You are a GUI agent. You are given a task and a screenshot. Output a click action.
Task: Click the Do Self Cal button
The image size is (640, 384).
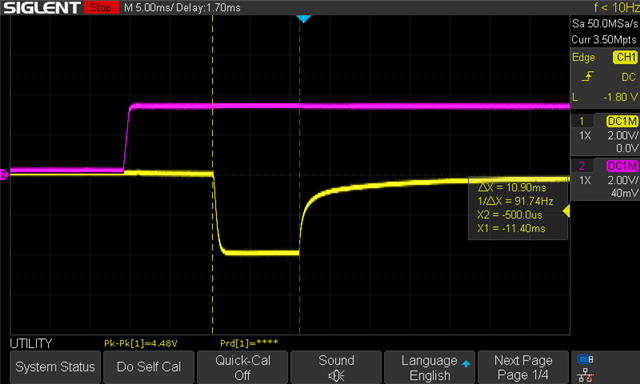pyautogui.click(x=149, y=367)
